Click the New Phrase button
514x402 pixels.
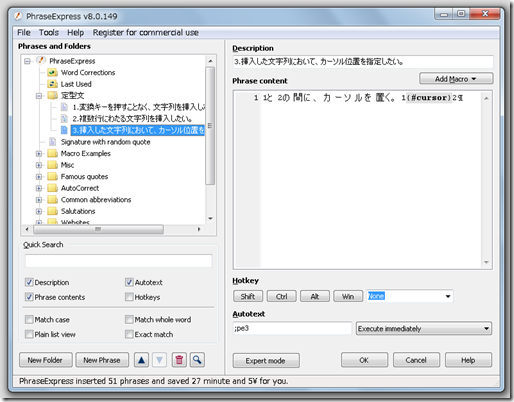coord(102,360)
